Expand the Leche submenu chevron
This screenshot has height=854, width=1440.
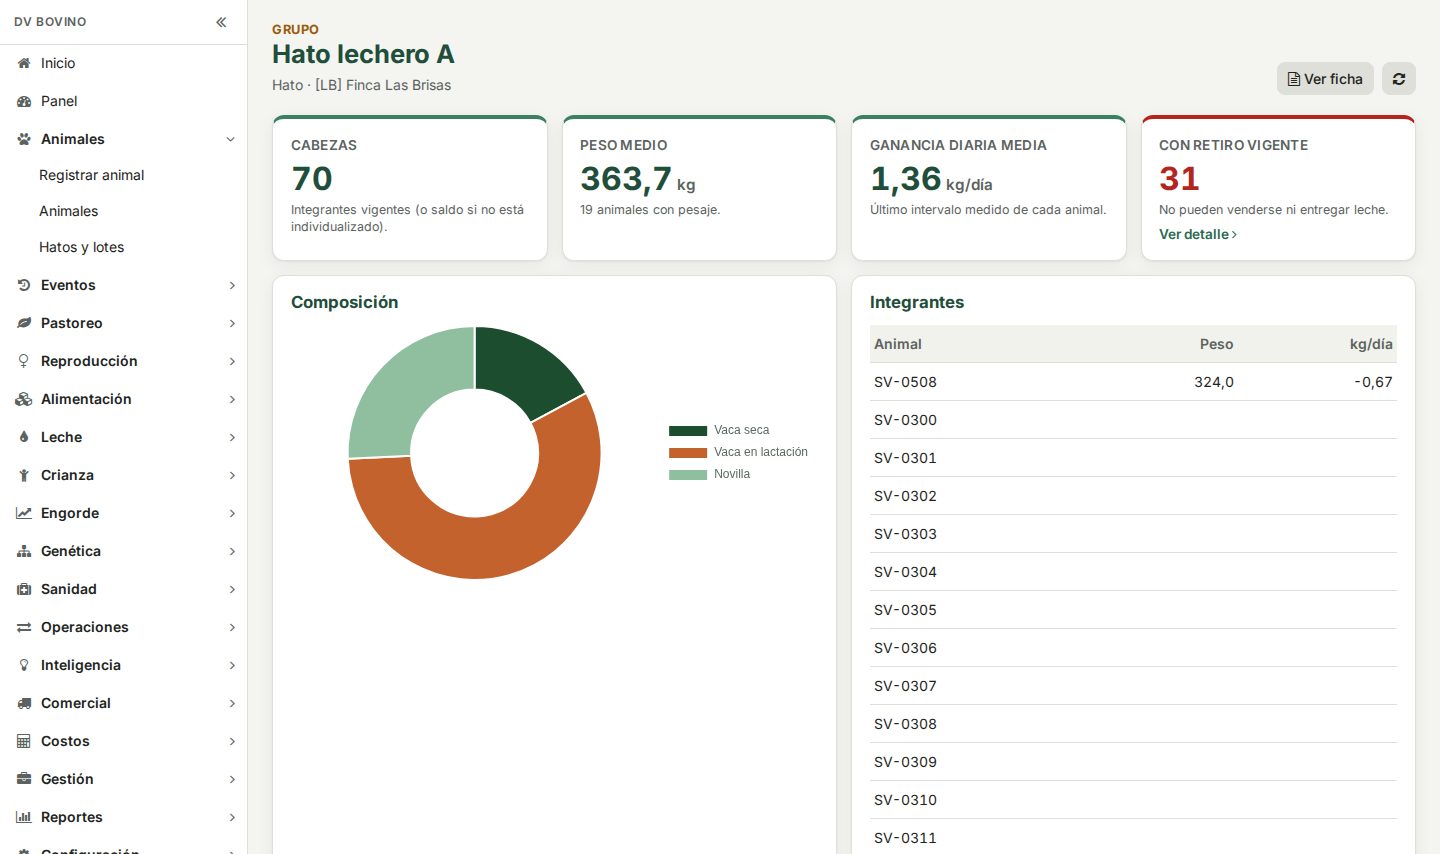pyautogui.click(x=231, y=437)
